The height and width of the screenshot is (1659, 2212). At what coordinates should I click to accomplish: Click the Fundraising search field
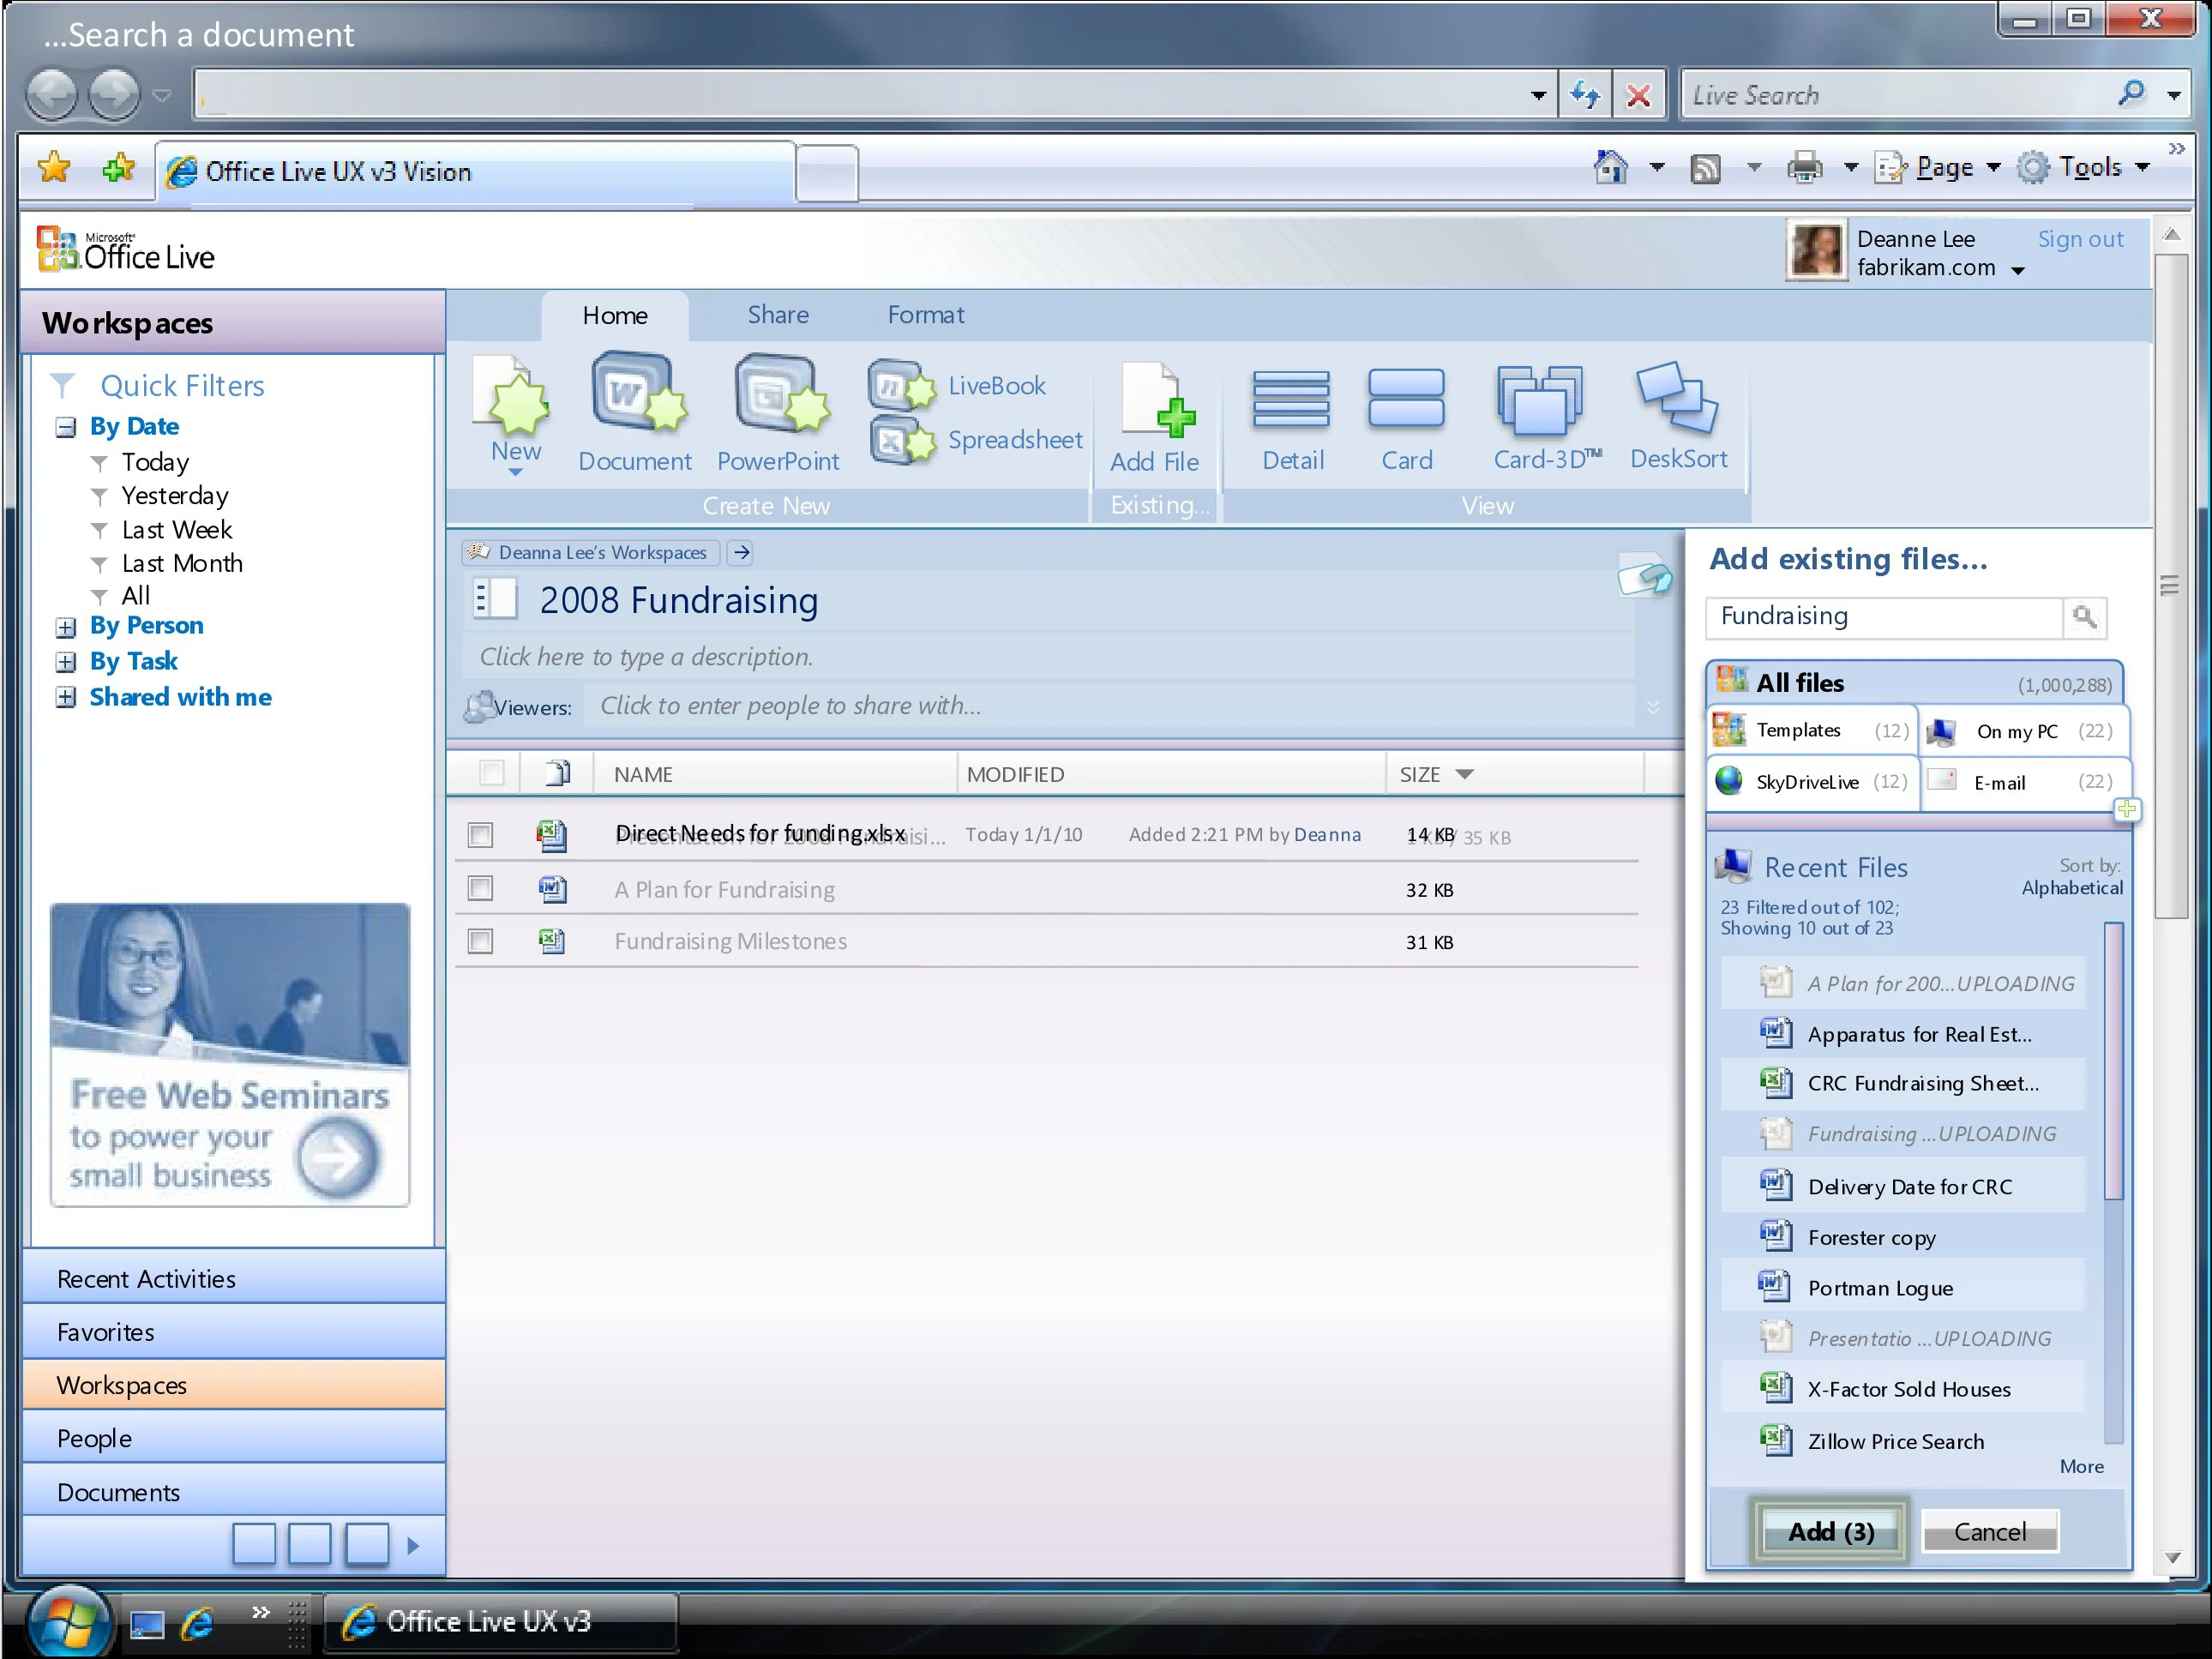point(1884,617)
